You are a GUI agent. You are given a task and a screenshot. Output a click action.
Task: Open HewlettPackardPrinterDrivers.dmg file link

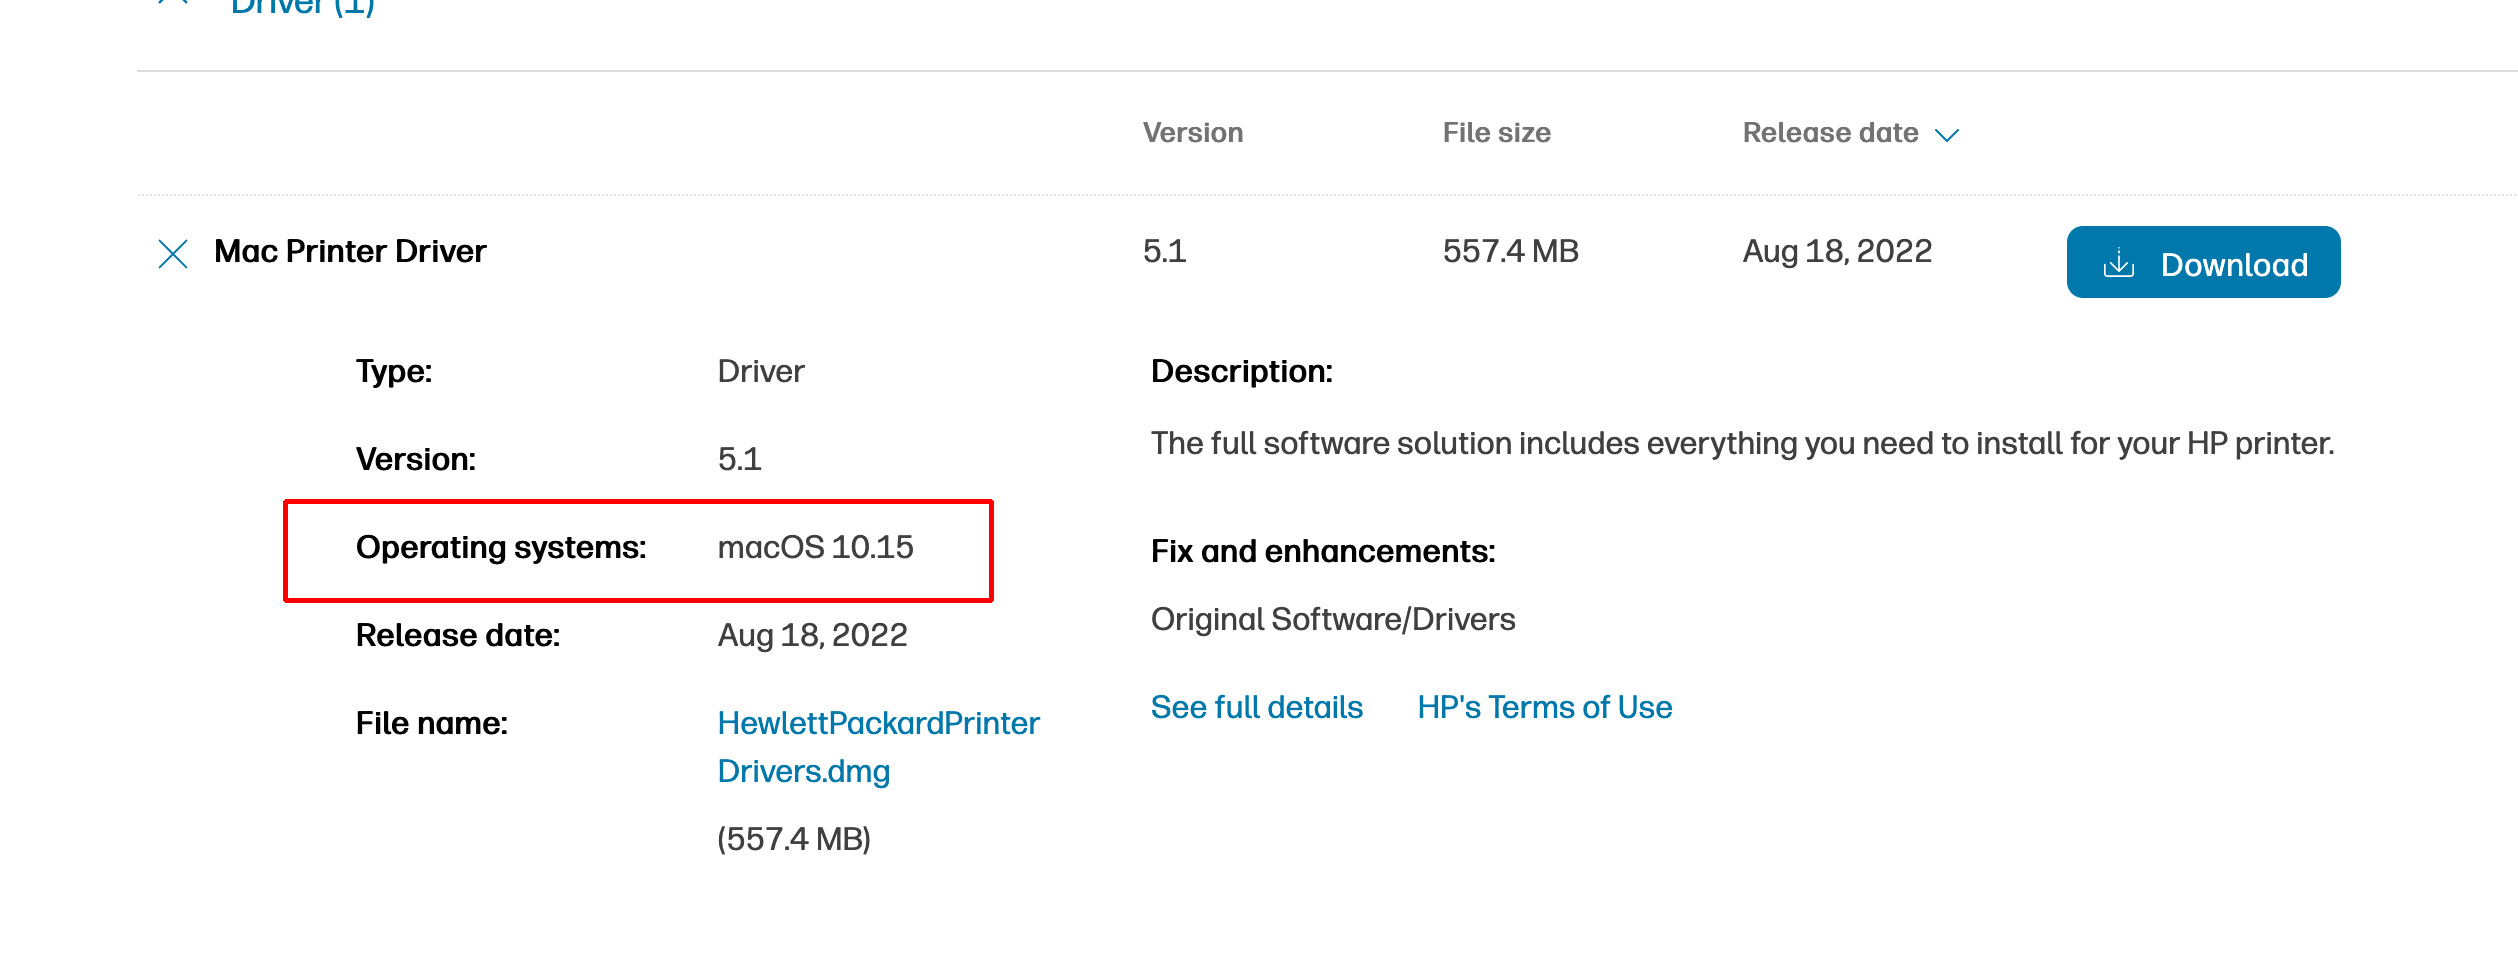pos(877,746)
